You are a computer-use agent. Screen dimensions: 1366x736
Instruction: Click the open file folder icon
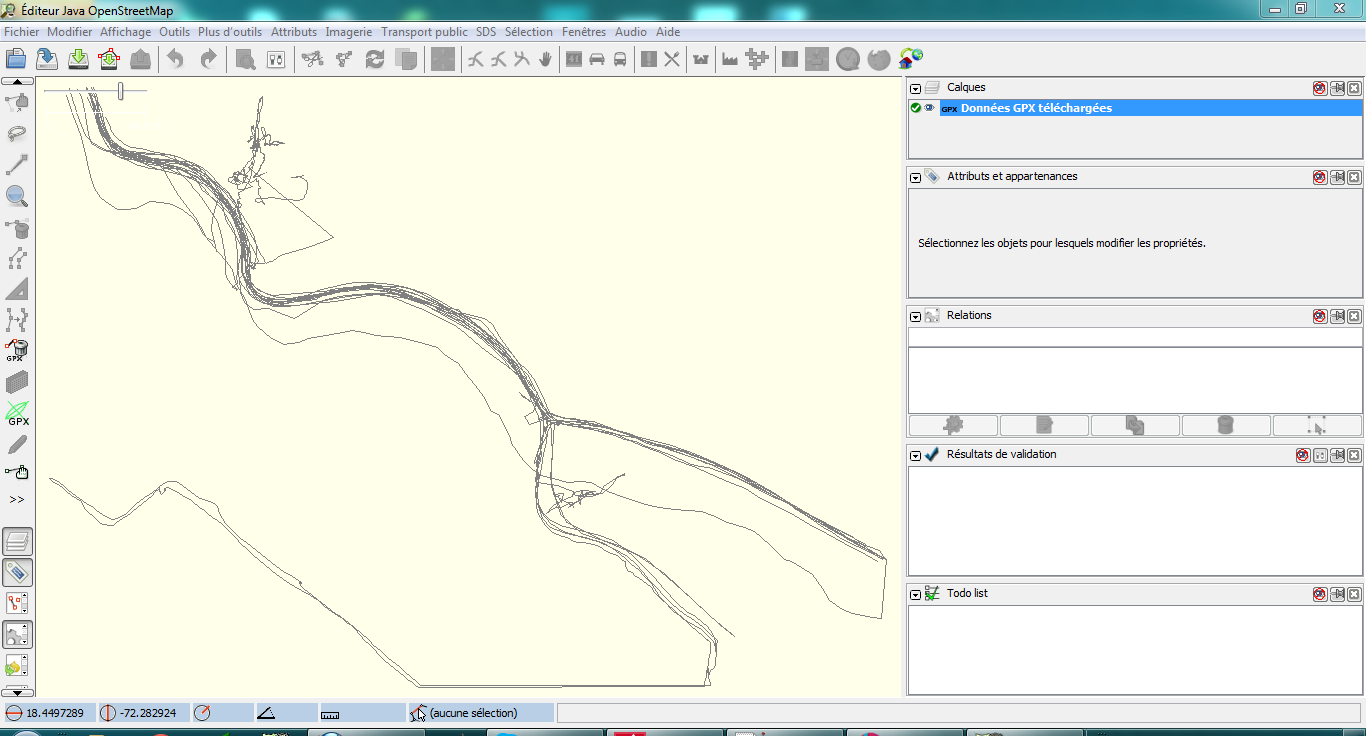pyautogui.click(x=15, y=59)
